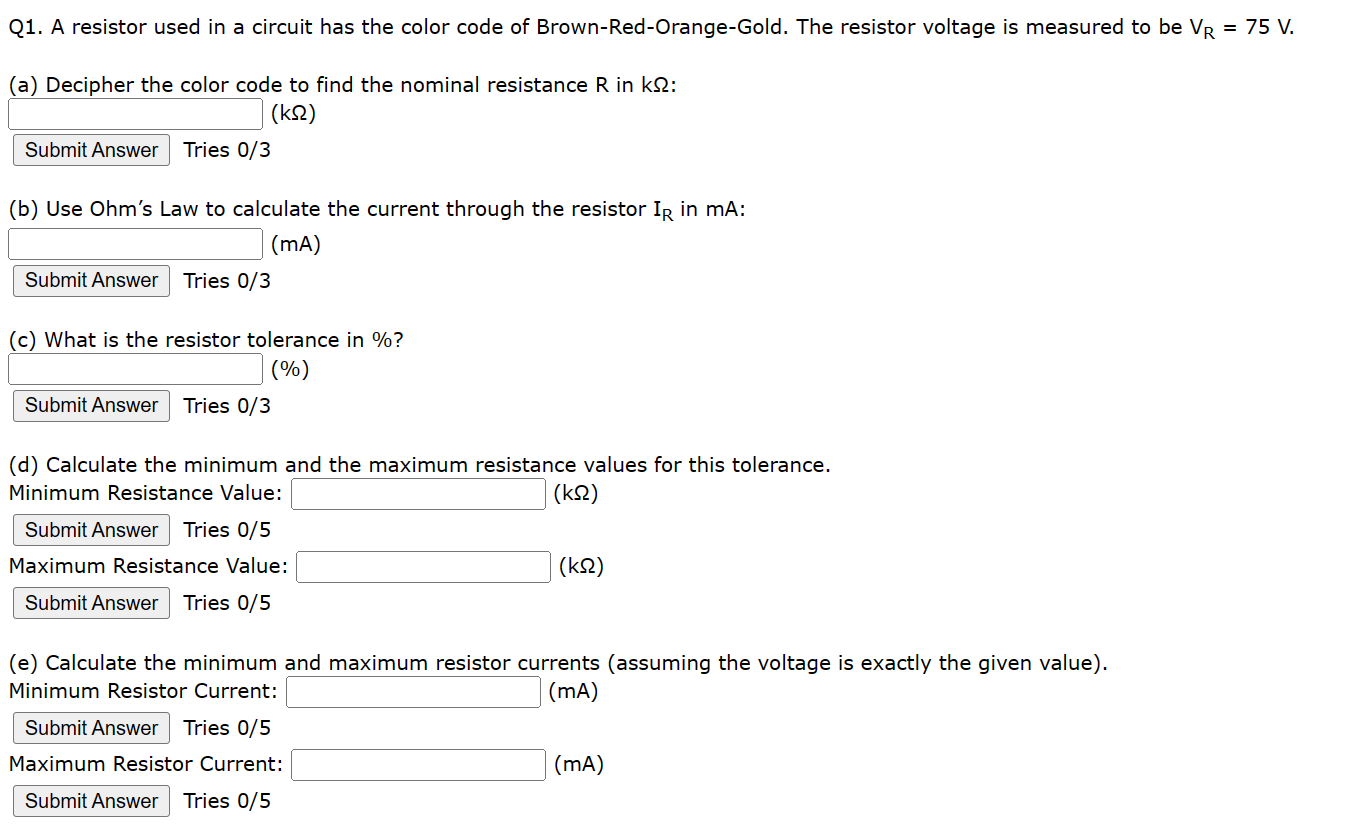
Task: Click the Minimum Resistance Value input box
Action: point(417,492)
